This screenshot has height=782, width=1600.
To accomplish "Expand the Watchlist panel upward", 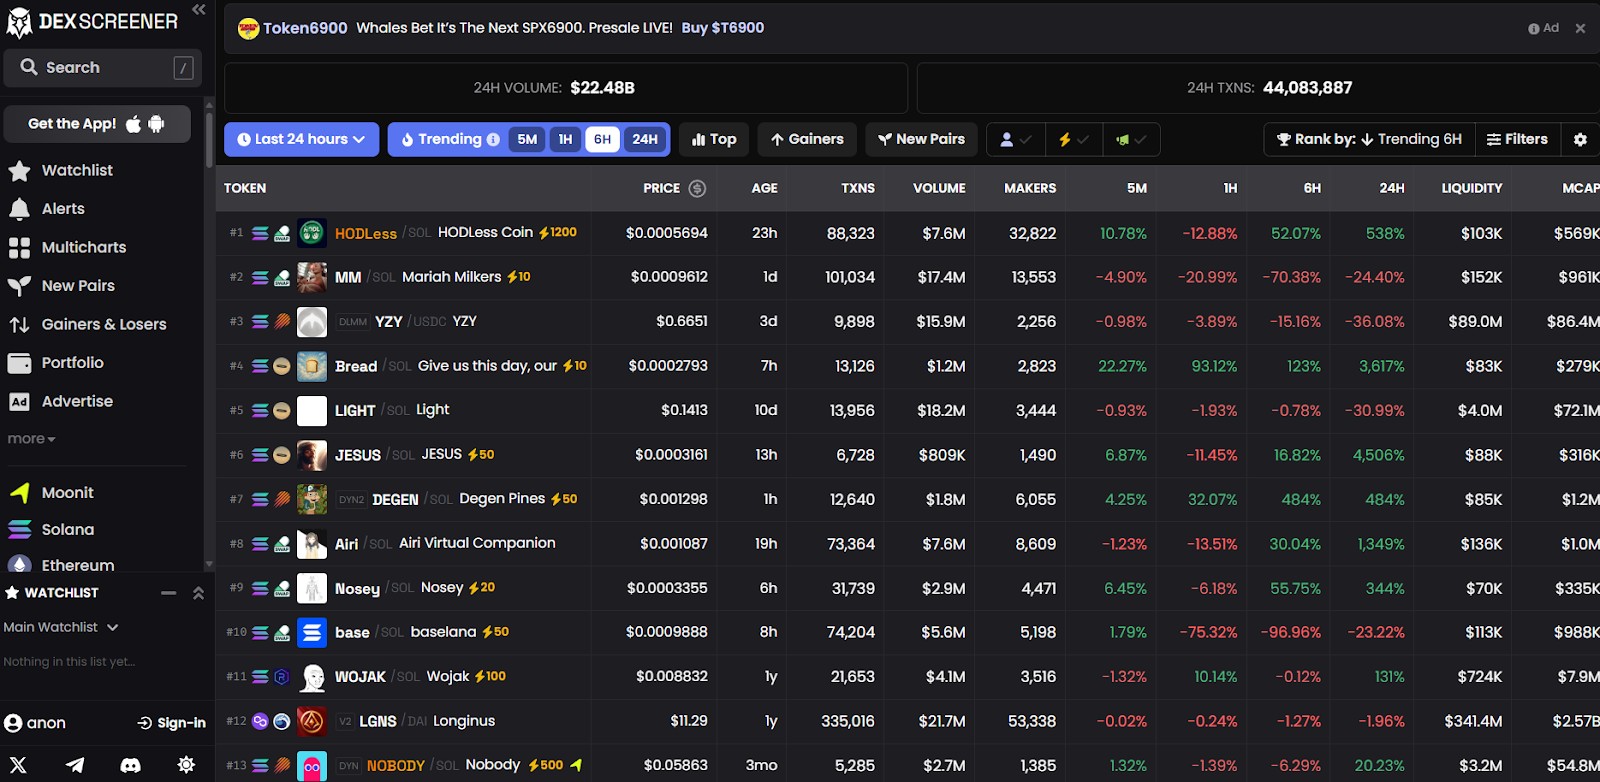I will click(198, 593).
